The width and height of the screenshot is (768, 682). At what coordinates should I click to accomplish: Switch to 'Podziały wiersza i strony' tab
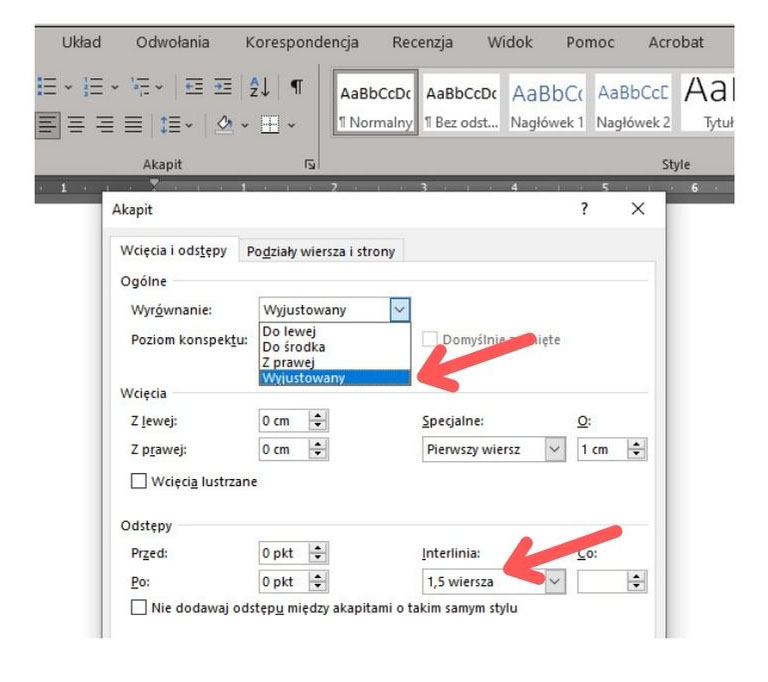tap(320, 252)
